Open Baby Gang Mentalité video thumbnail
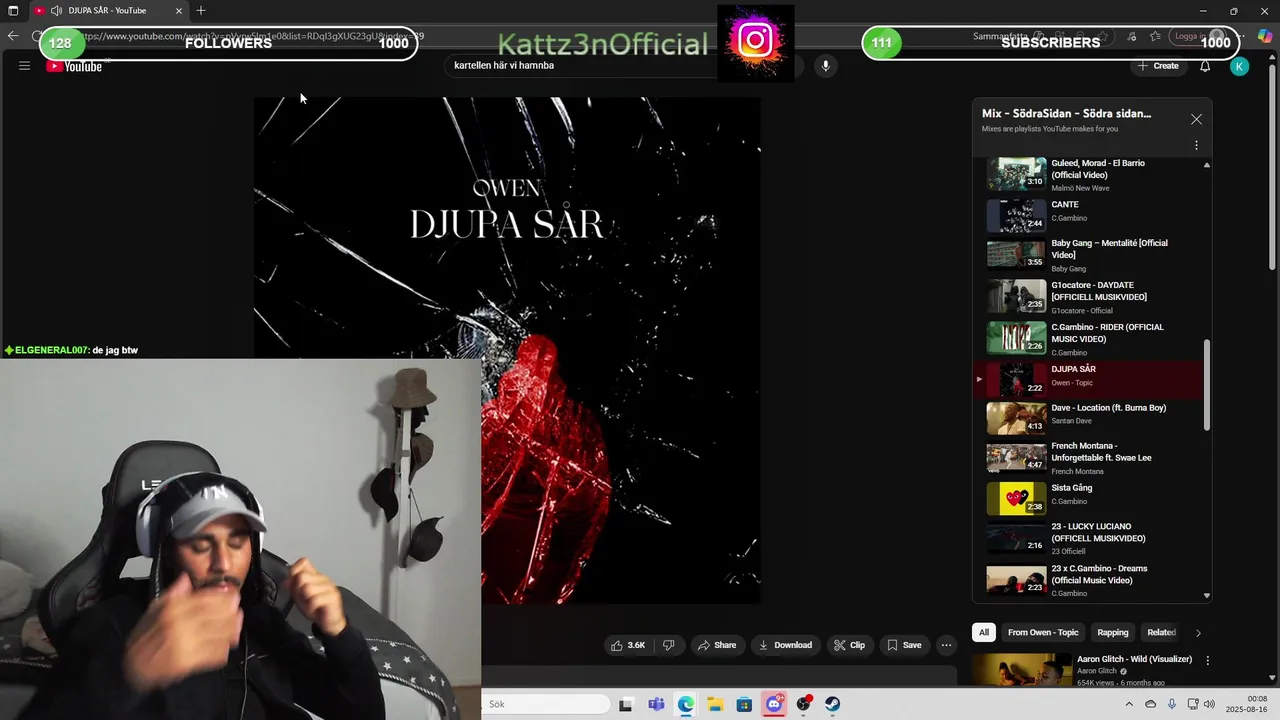Viewport: 1280px width, 720px height. 1016,255
